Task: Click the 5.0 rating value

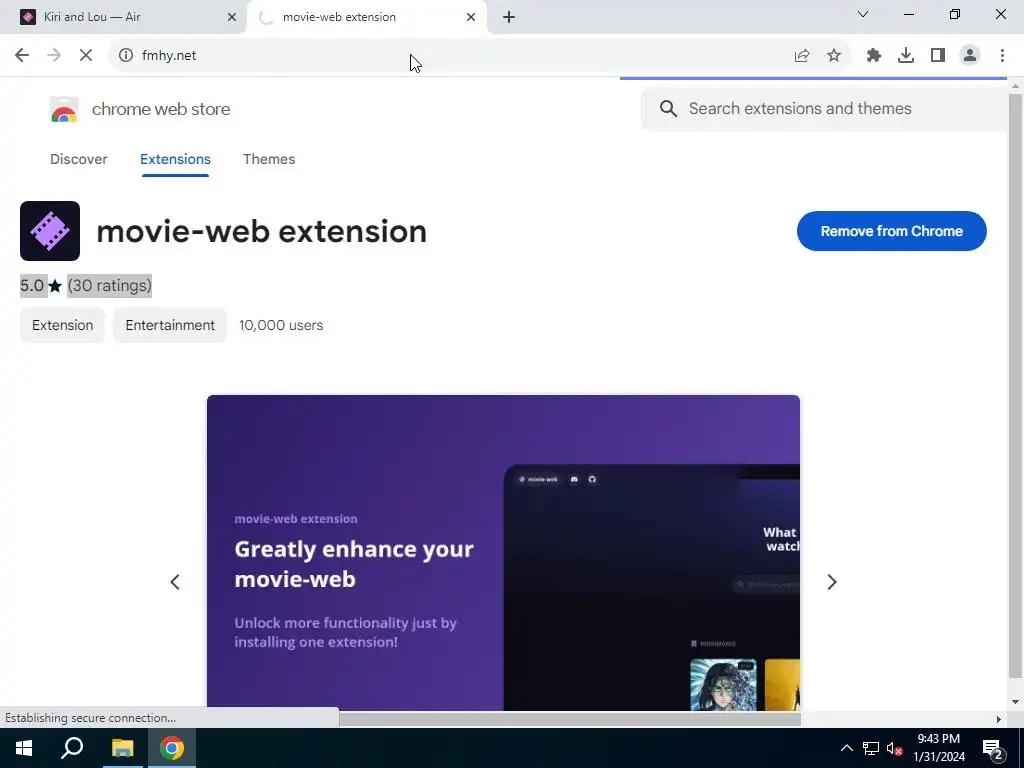Action: click(32, 285)
